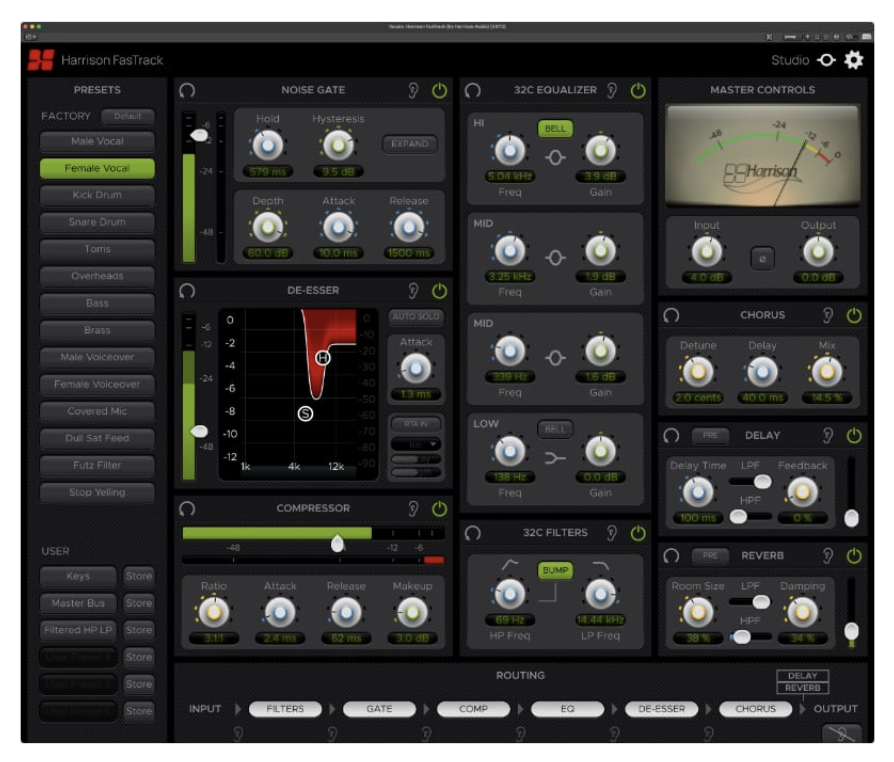Click the GATE block in routing
The width and height of the screenshot is (894, 762).
pyautogui.click(x=379, y=709)
